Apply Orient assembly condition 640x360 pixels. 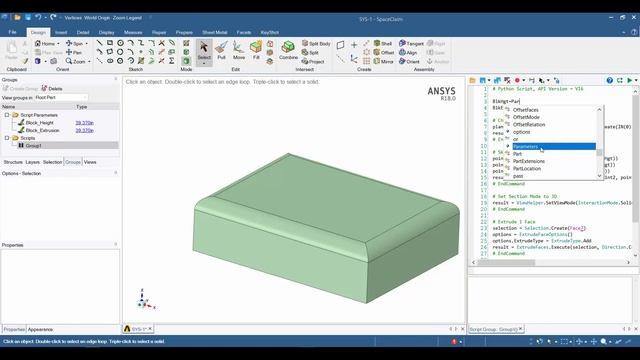coord(409,61)
